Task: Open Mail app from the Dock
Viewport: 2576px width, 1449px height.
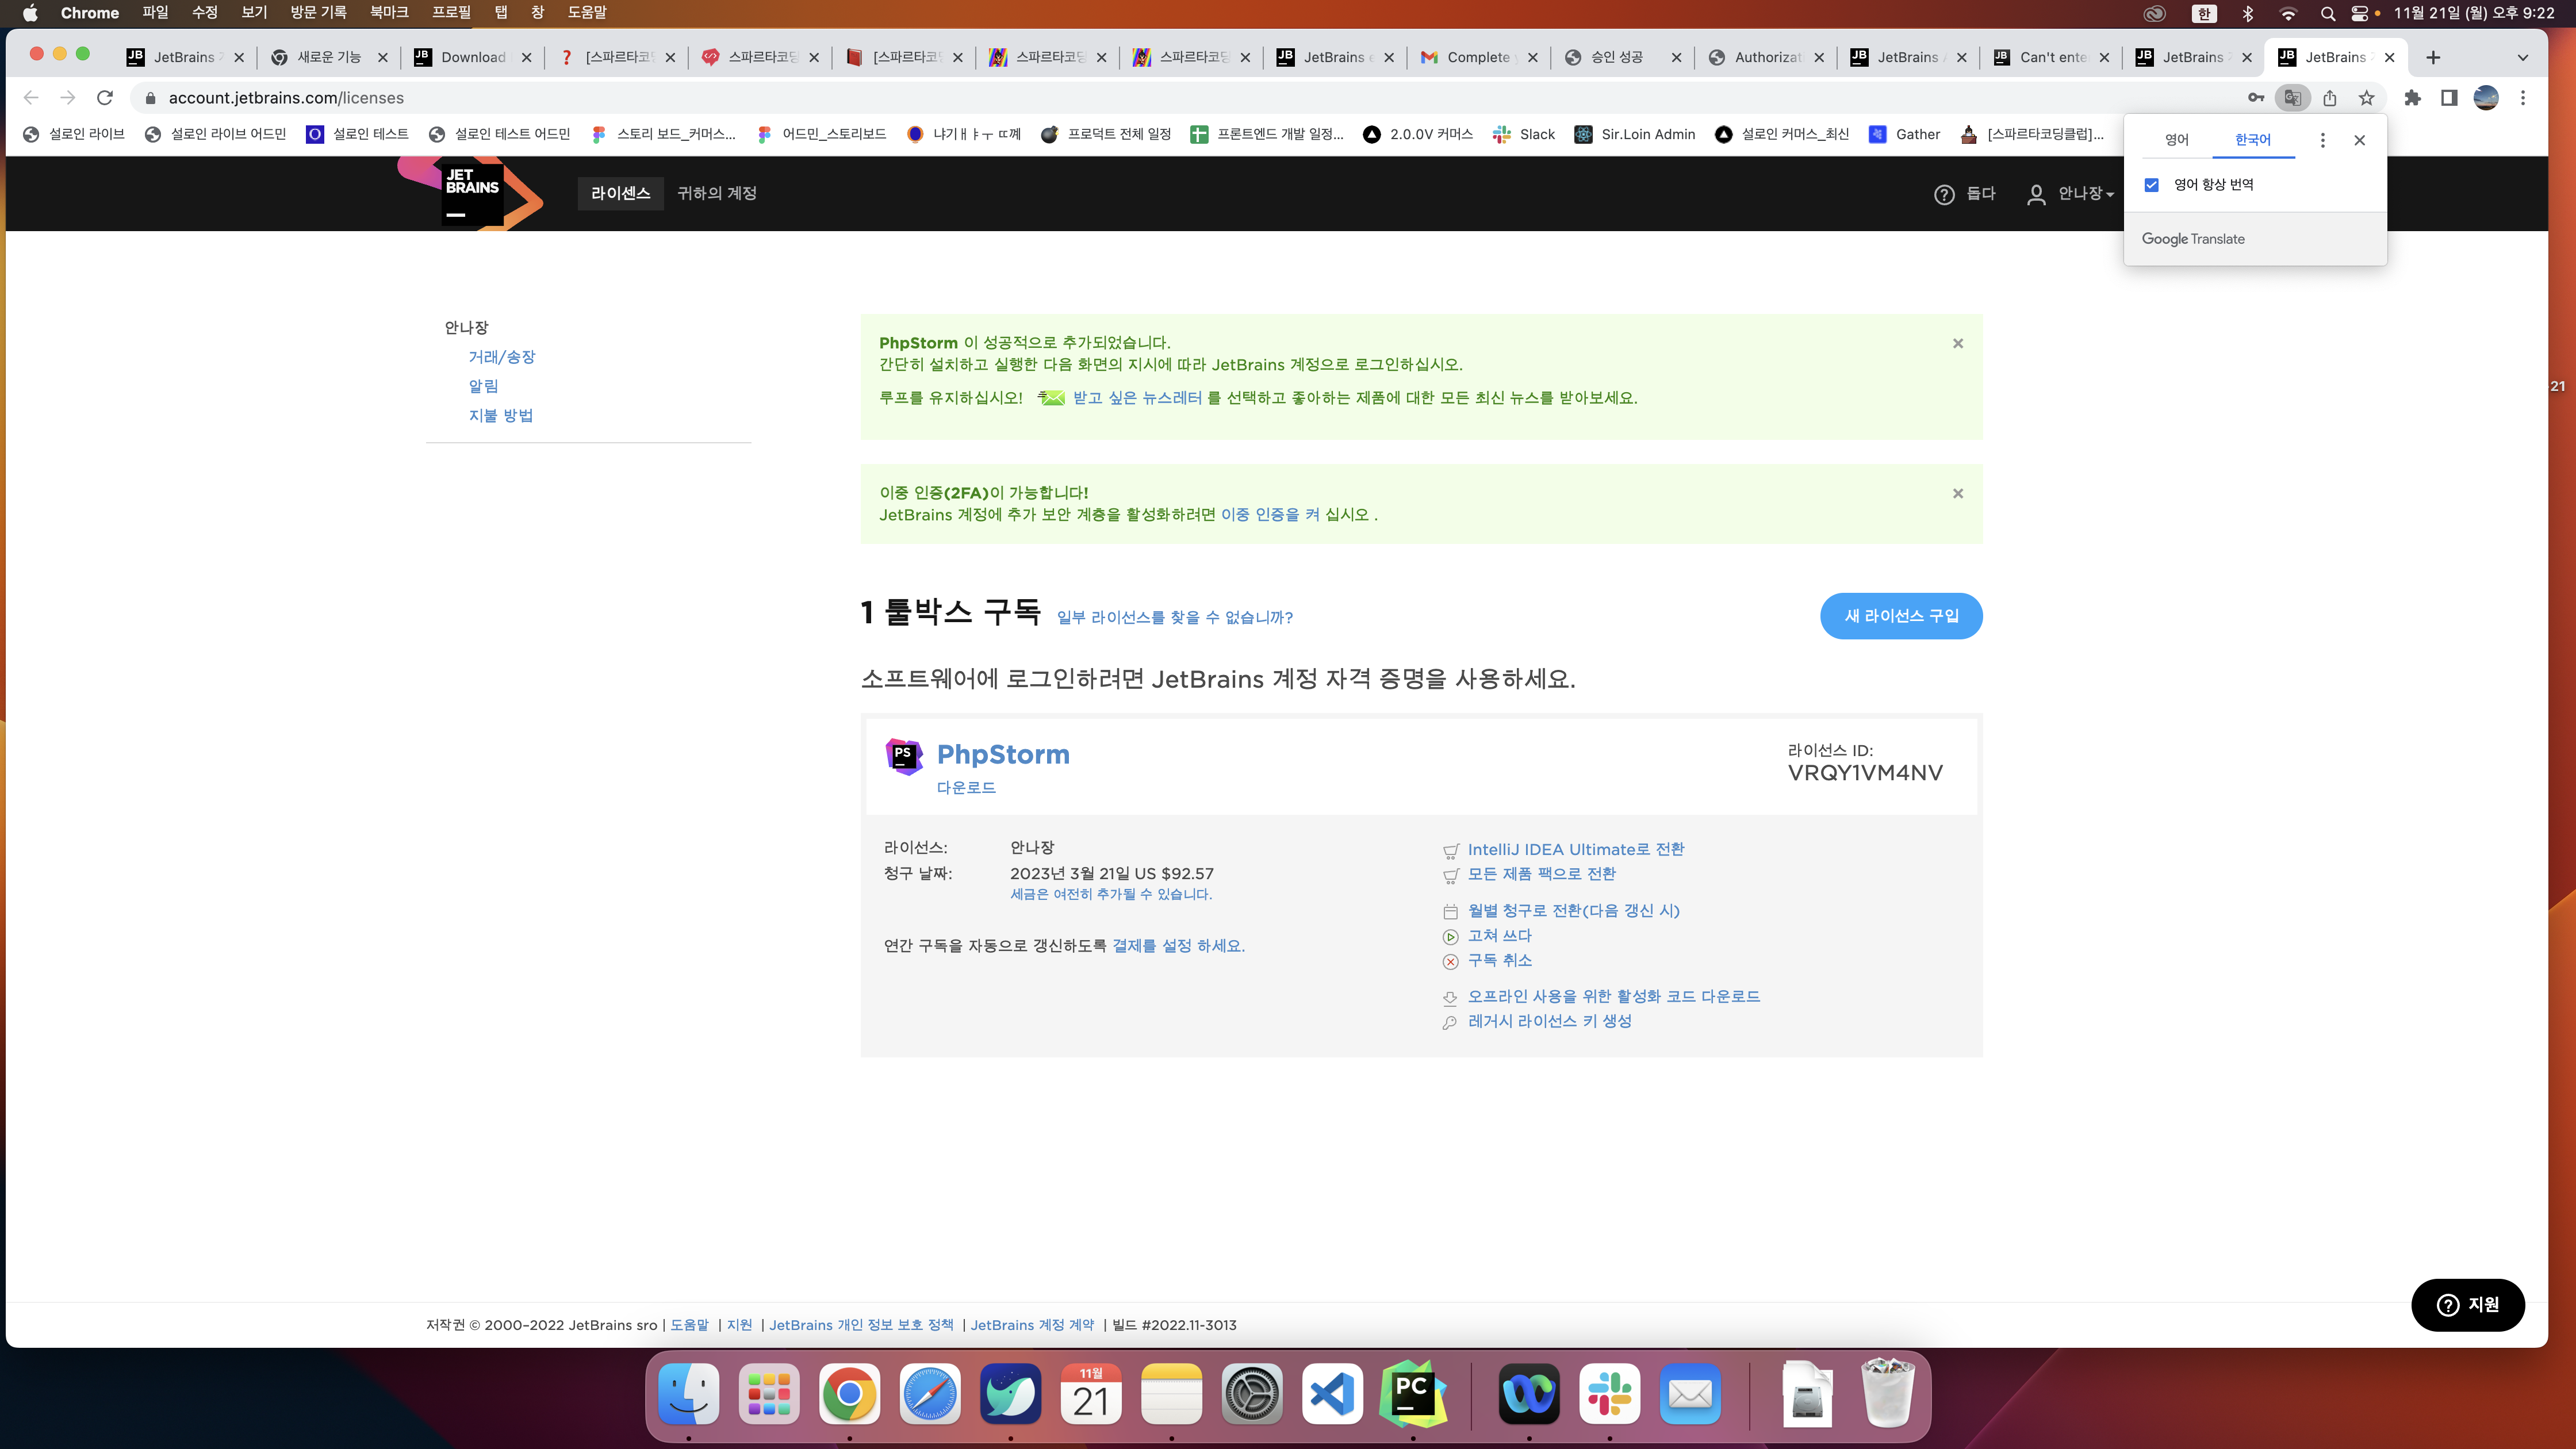Action: pos(1690,1394)
